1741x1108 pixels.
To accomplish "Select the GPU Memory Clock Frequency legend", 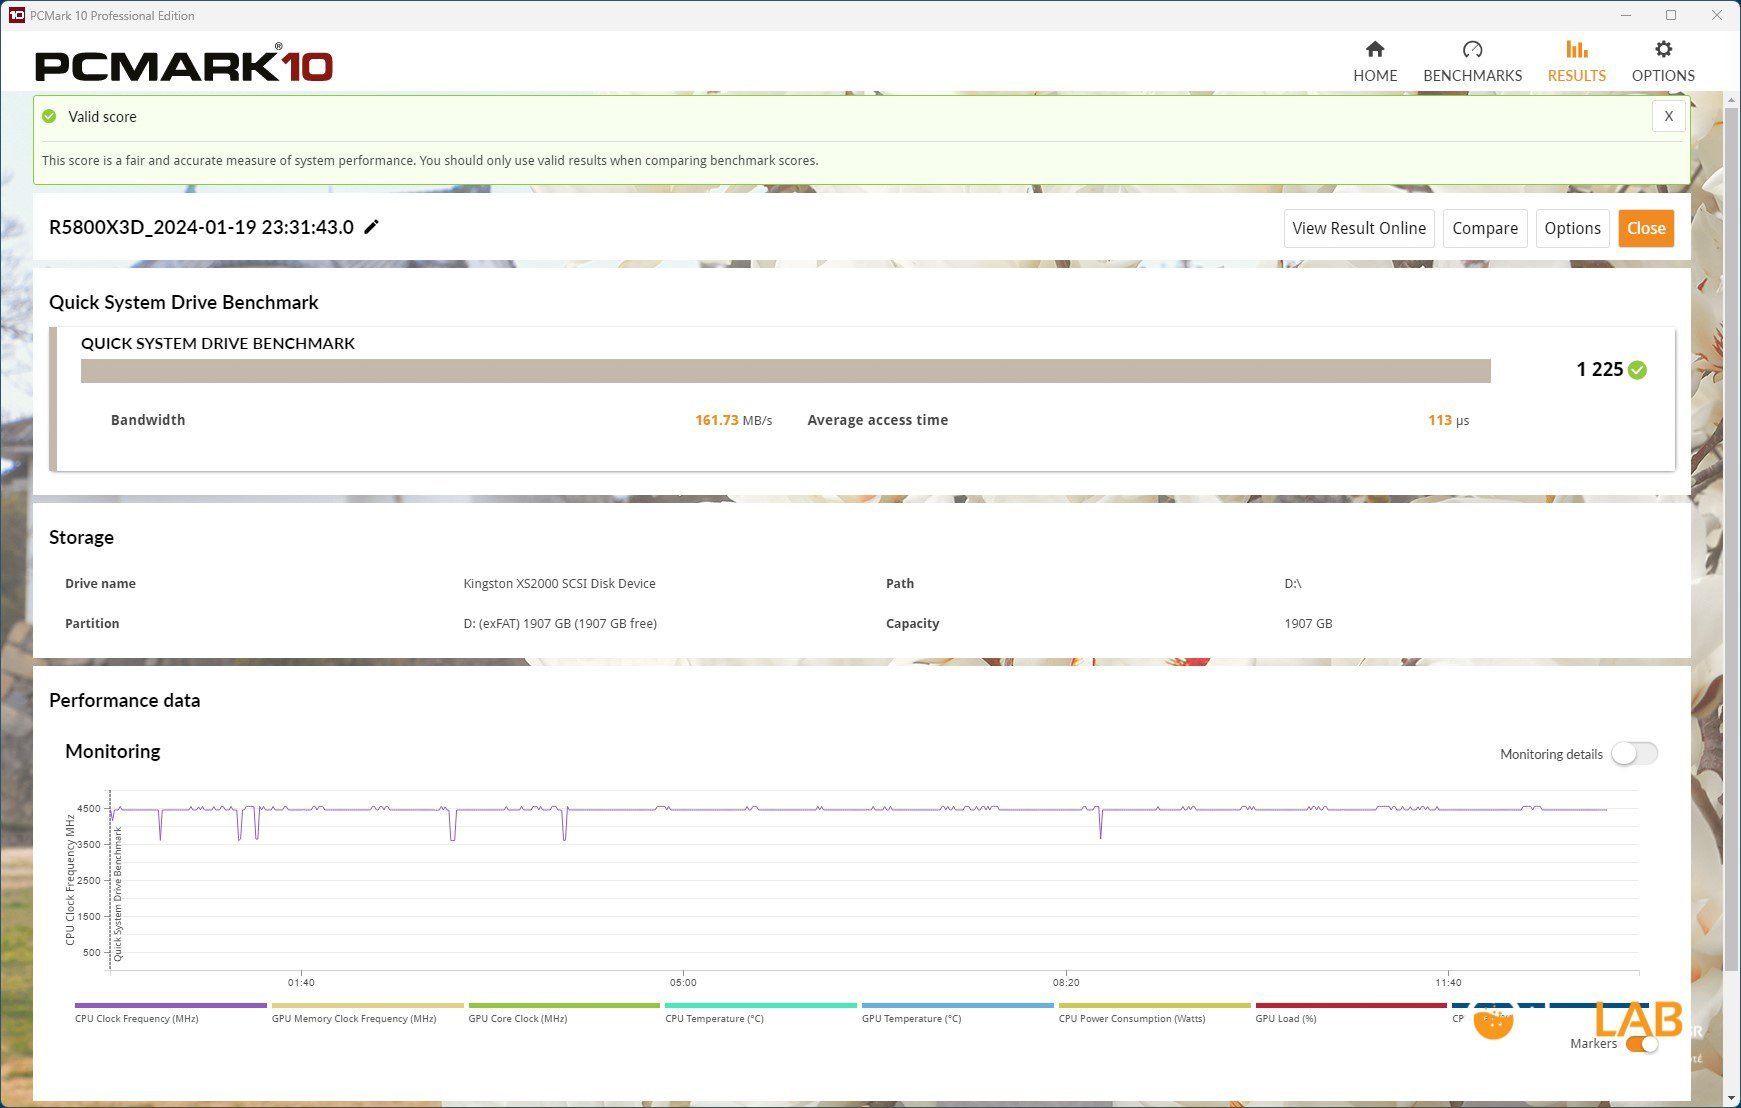I will click(367, 1013).
